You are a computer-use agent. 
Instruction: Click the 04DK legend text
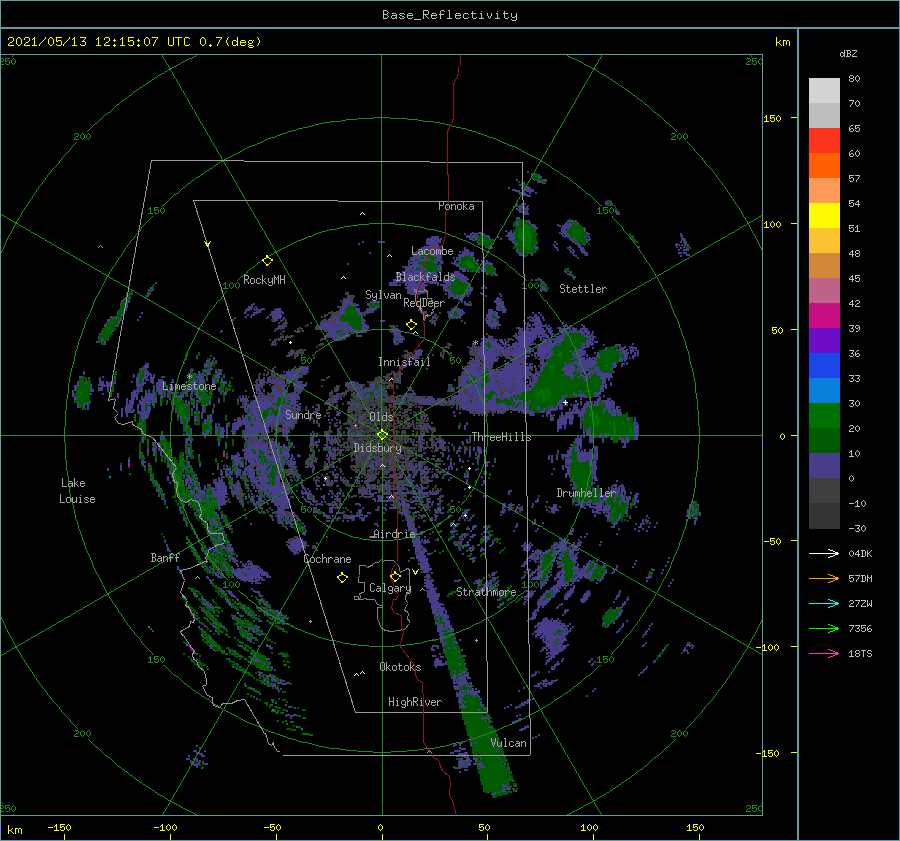pos(860,554)
